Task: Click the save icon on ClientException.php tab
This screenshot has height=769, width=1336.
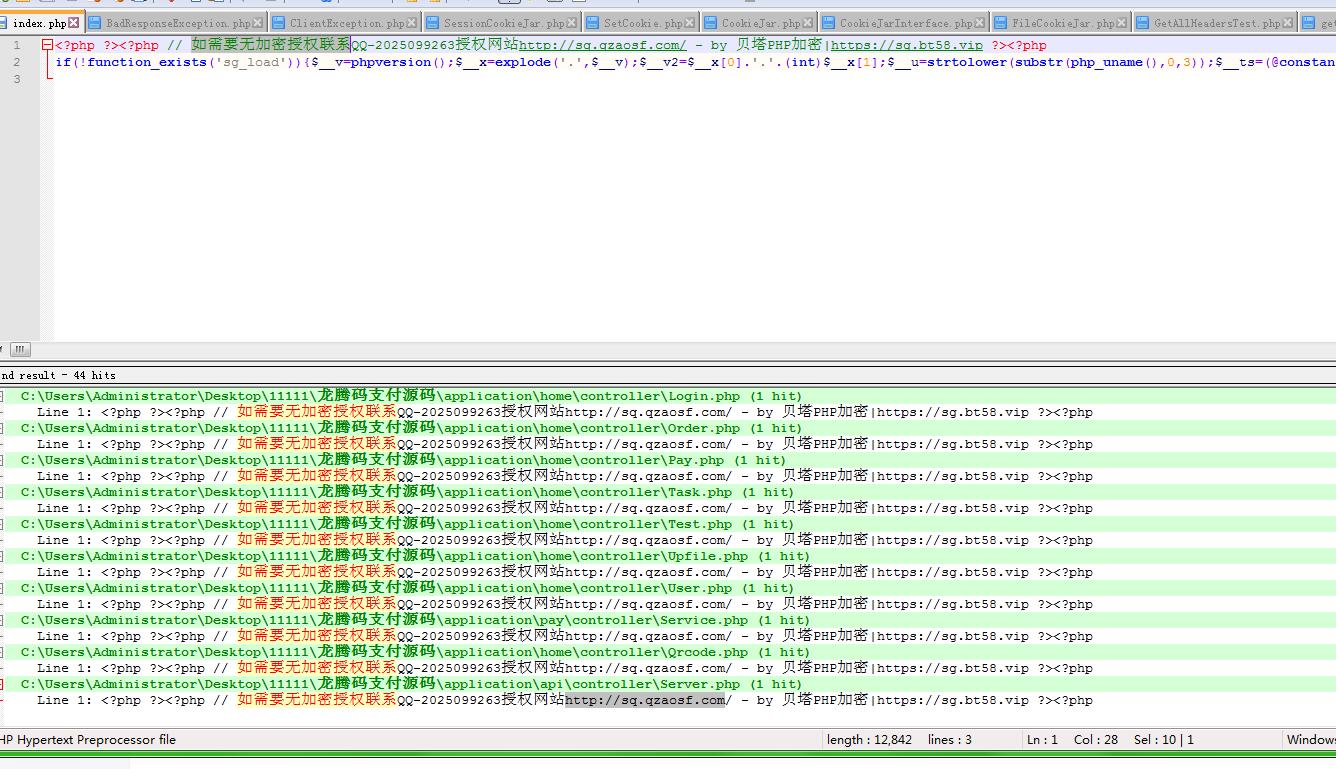Action: pos(278,23)
